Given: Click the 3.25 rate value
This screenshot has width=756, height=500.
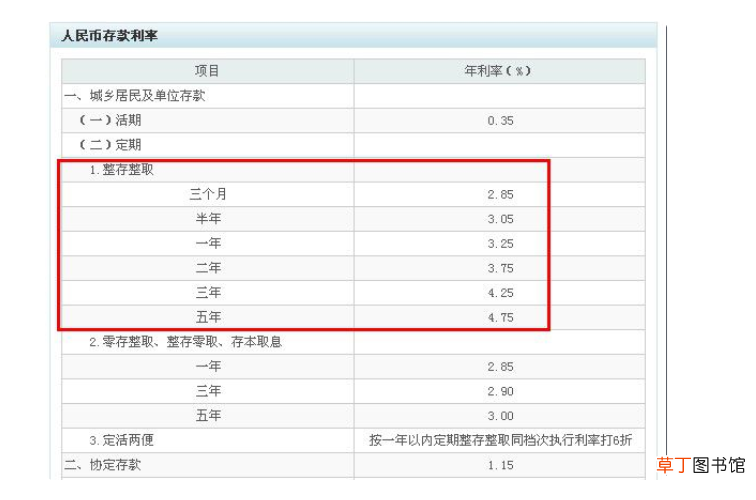Looking at the screenshot, I should pos(500,243).
